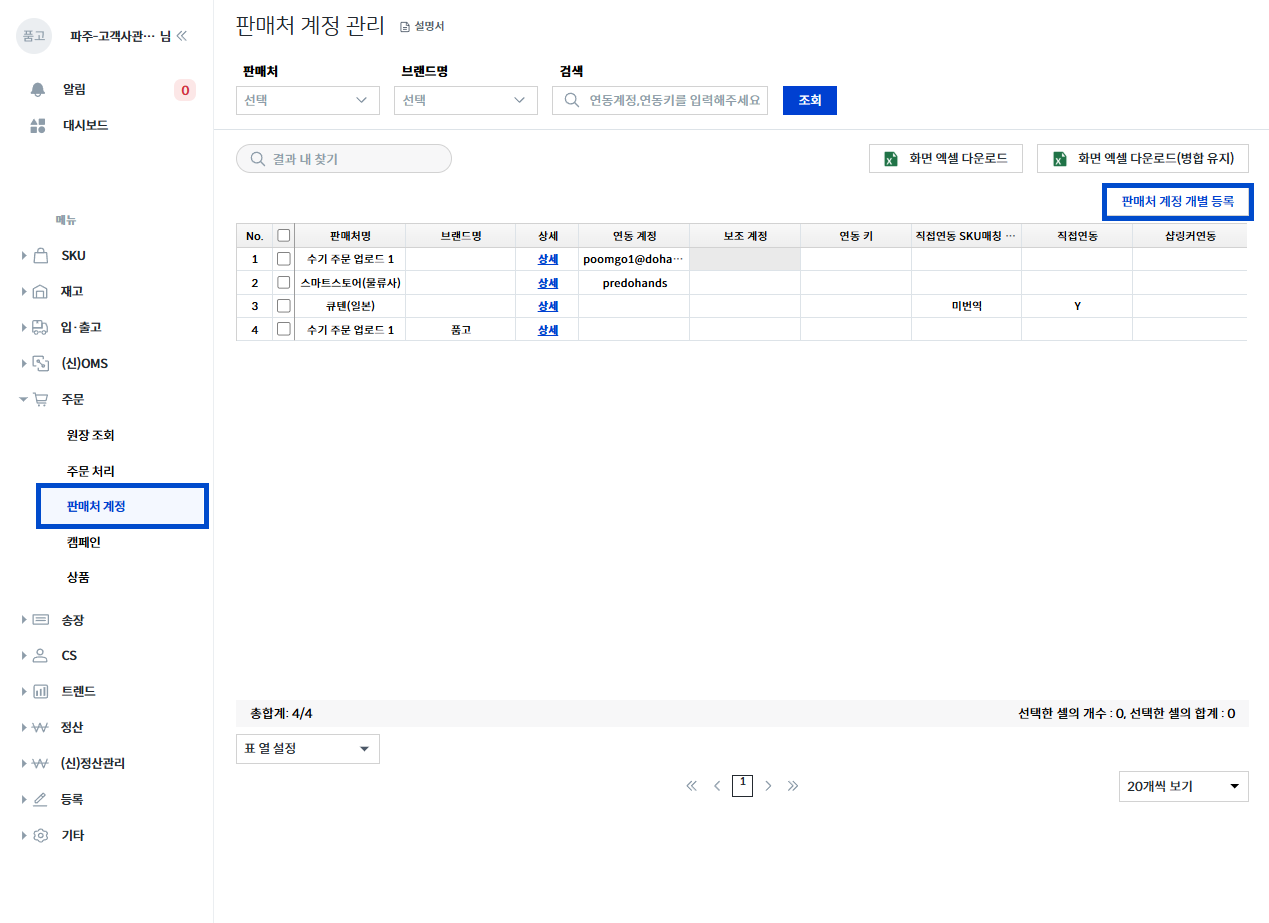Open the 20개씩 보기 page size dropdown

(x=1183, y=787)
